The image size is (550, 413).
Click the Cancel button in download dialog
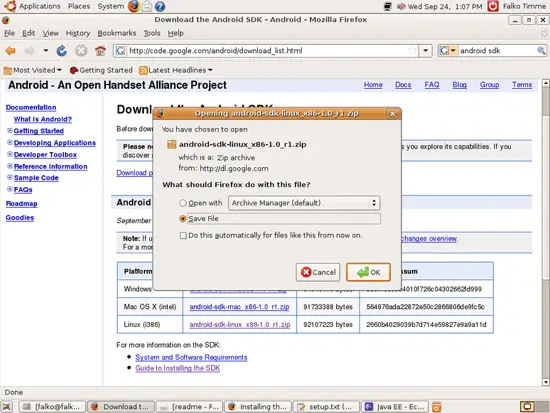coord(318,272)
